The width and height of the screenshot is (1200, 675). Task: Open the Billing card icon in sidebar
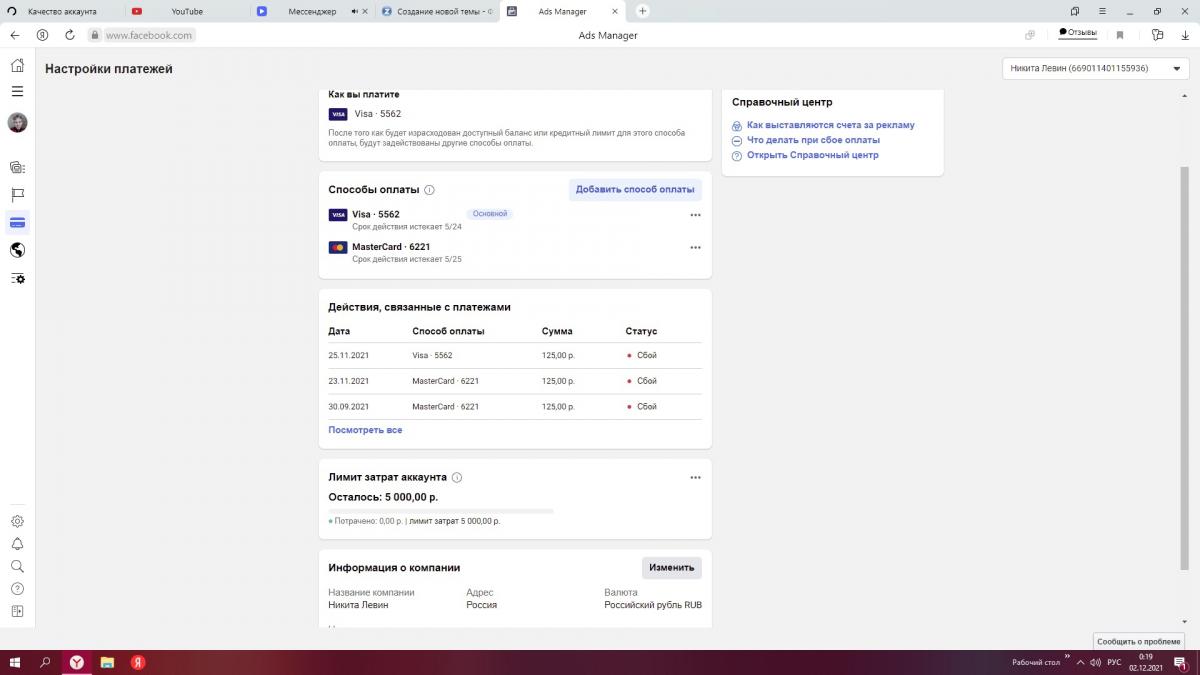pos(17,222)
